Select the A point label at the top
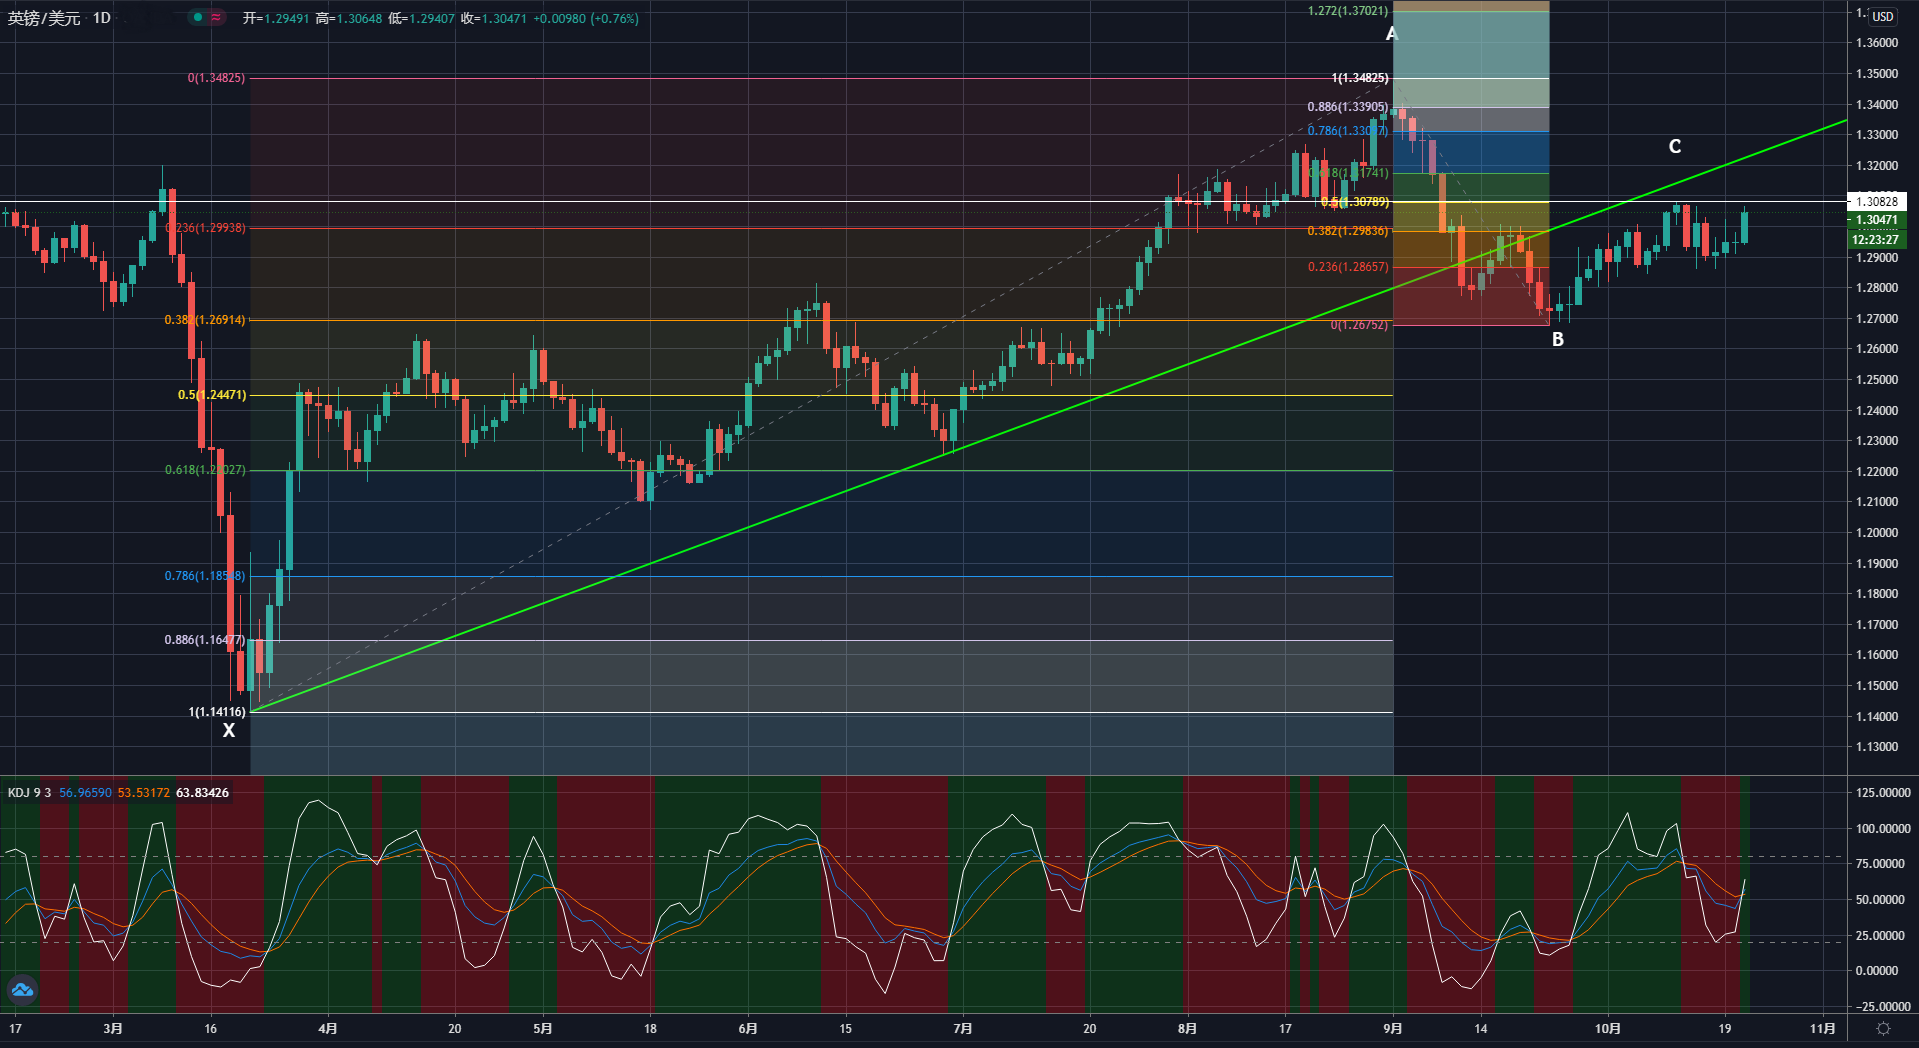This screenshot has height=1048, width=1919. (1391, 34)
